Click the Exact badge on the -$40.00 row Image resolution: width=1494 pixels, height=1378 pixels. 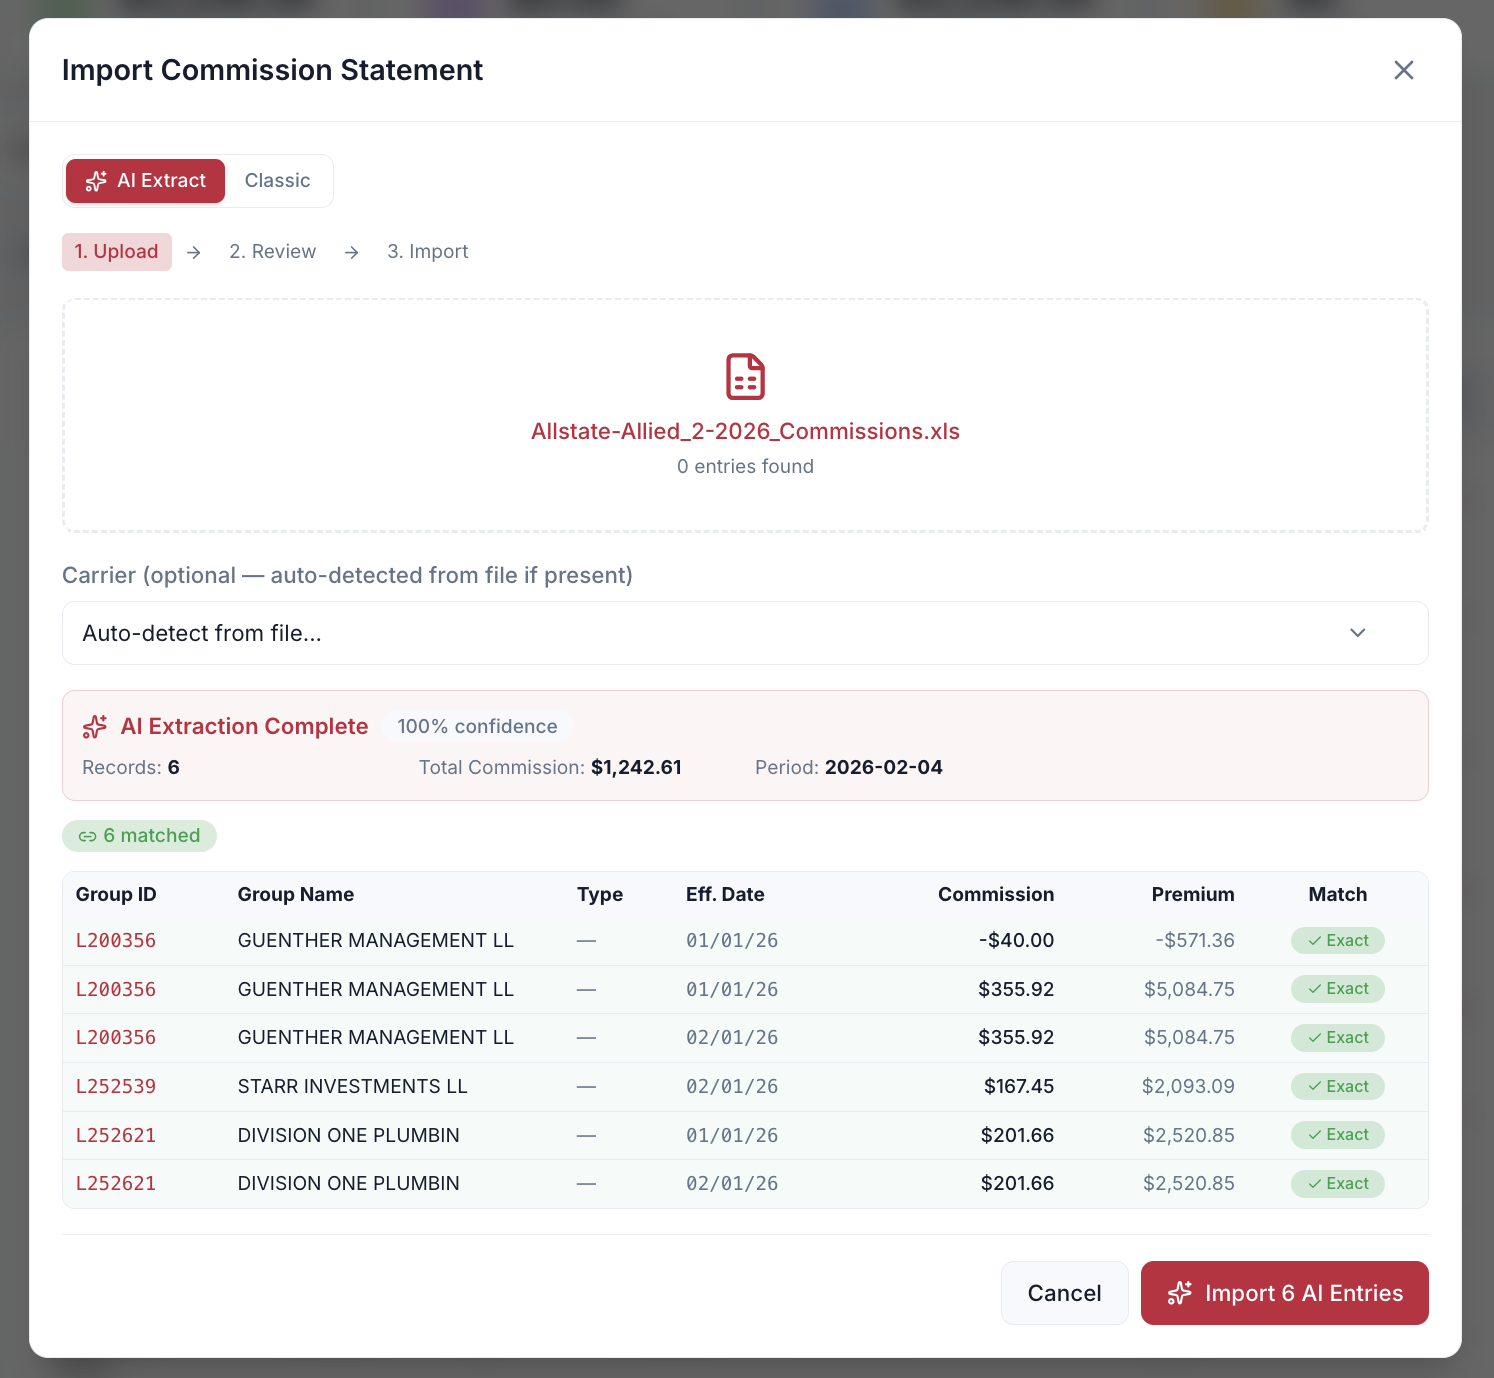1337,940
